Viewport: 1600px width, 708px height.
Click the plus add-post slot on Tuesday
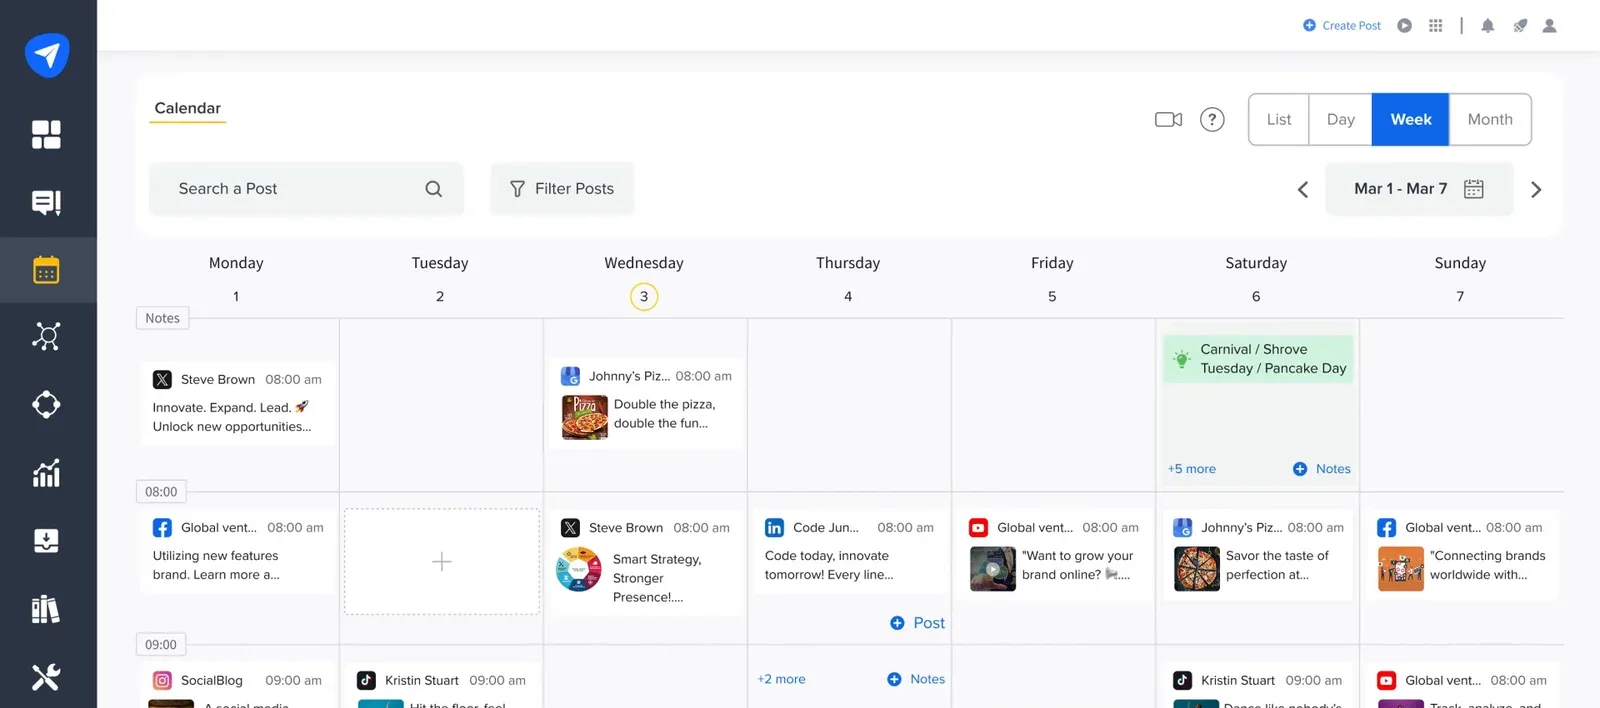[442, 561]
